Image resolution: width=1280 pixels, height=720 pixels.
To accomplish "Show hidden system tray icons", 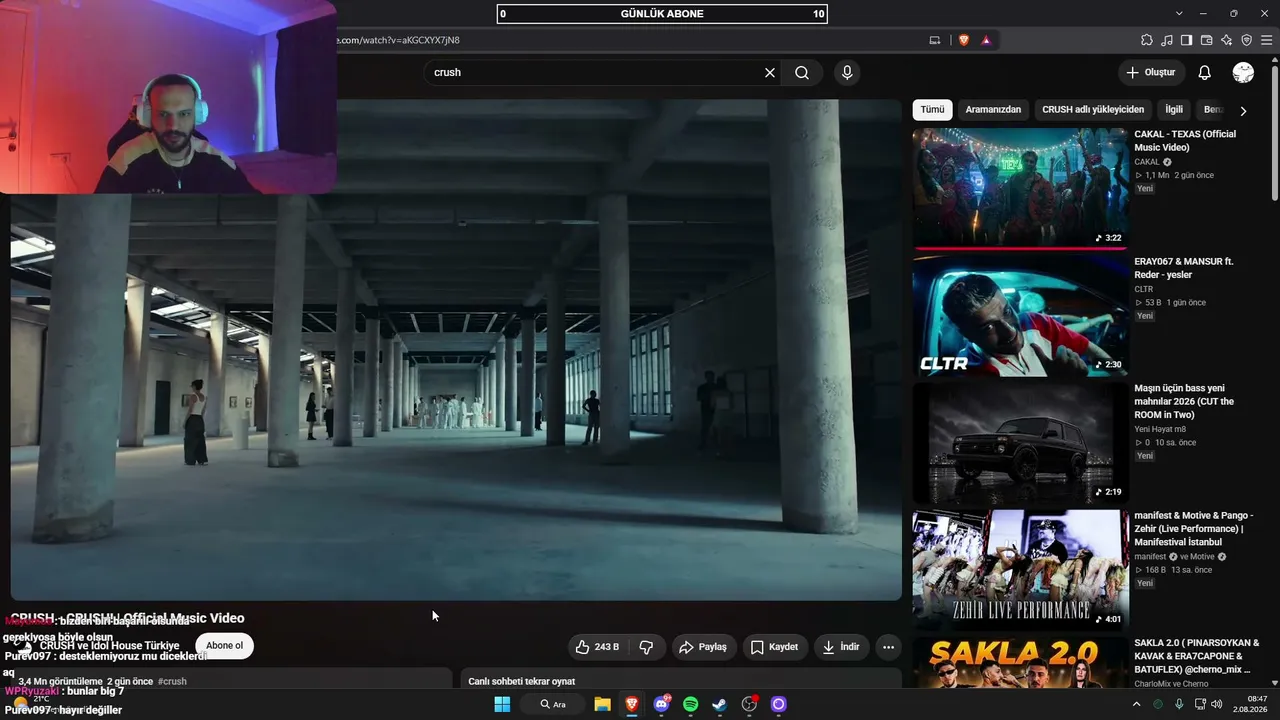I will pos(1136,704).
